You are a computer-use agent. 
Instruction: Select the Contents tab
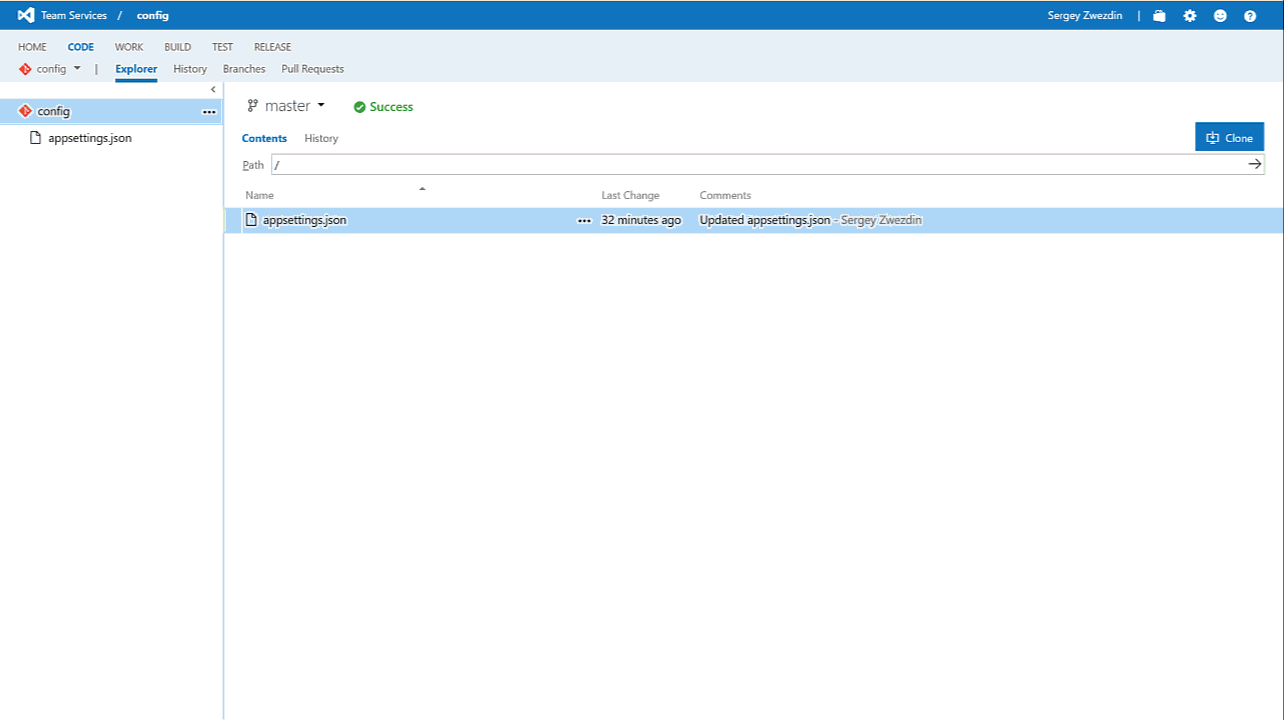point(264,138)
